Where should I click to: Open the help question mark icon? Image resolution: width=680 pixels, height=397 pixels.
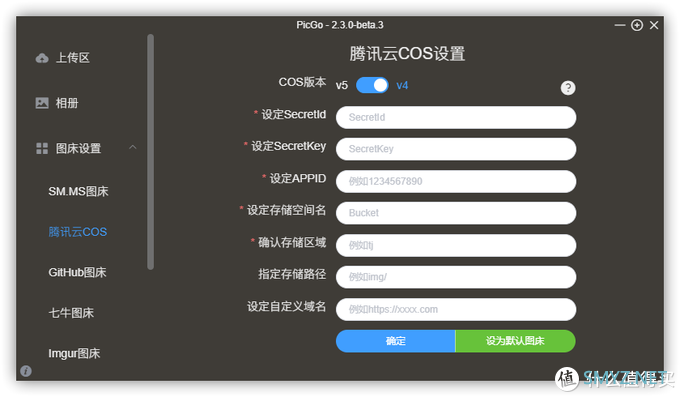point(568,88)
